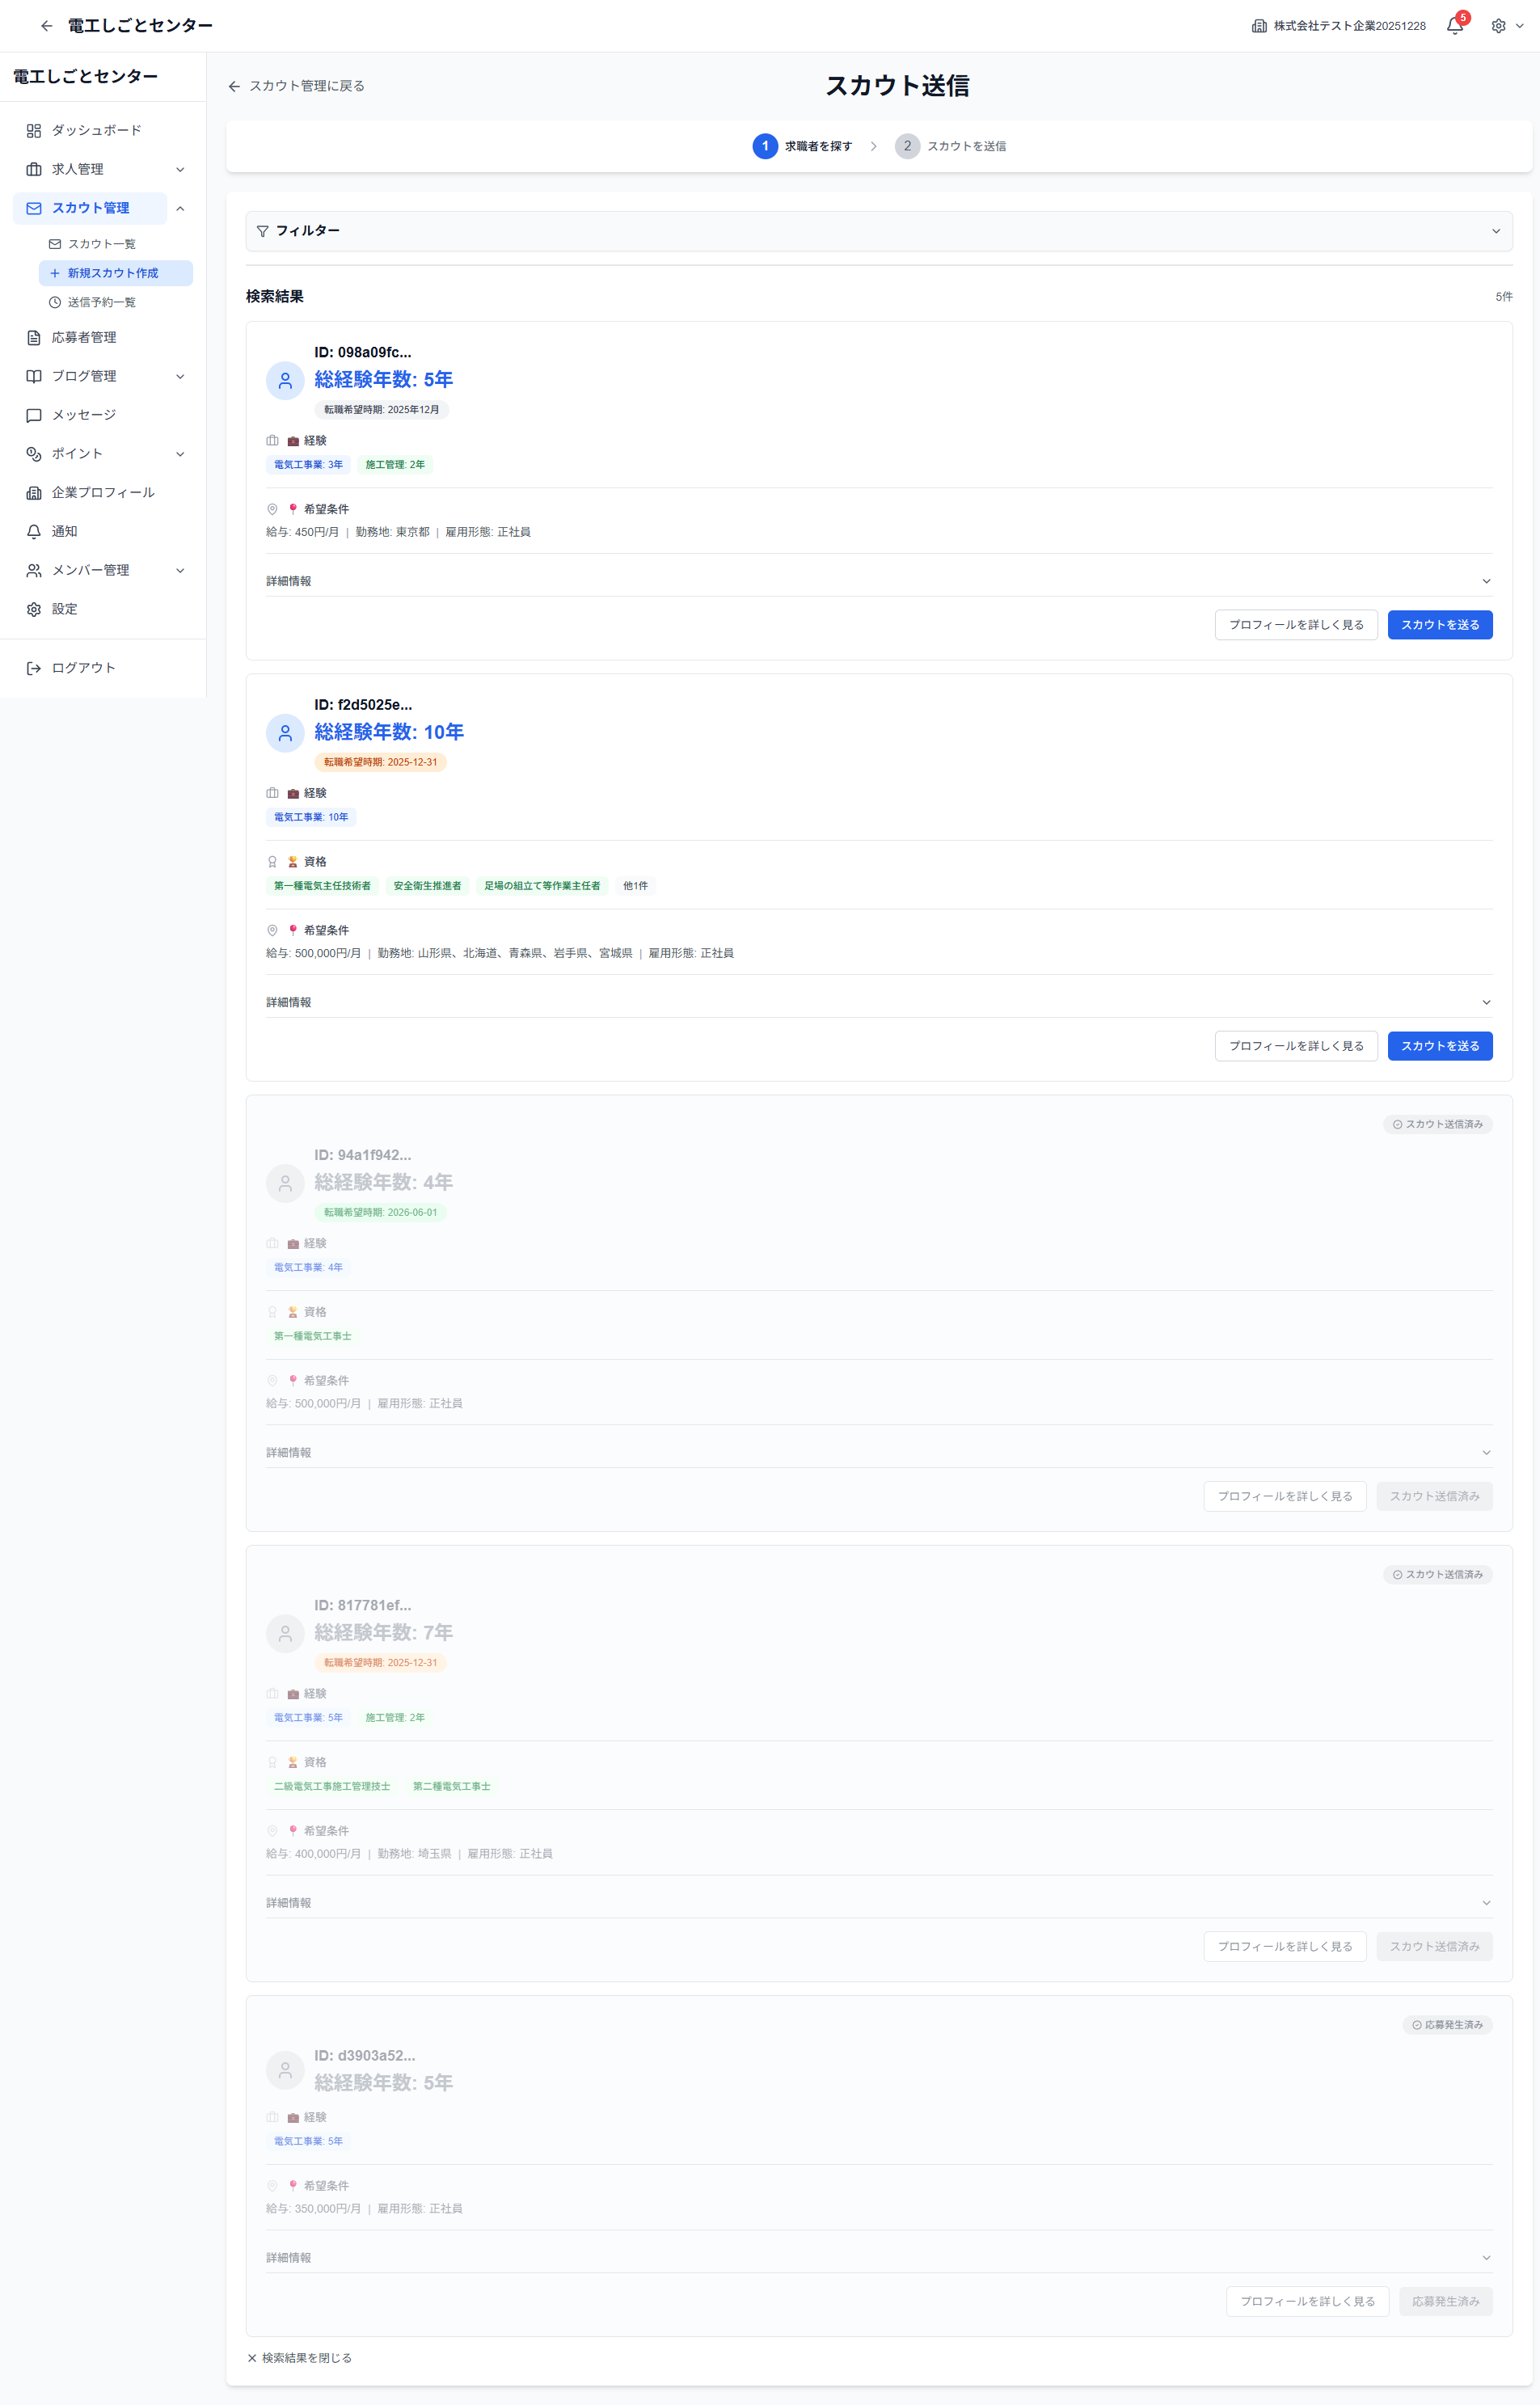Click the back arrow beside 電工しごとセンター title
Screen dimensions: 1540x2405
46,26
